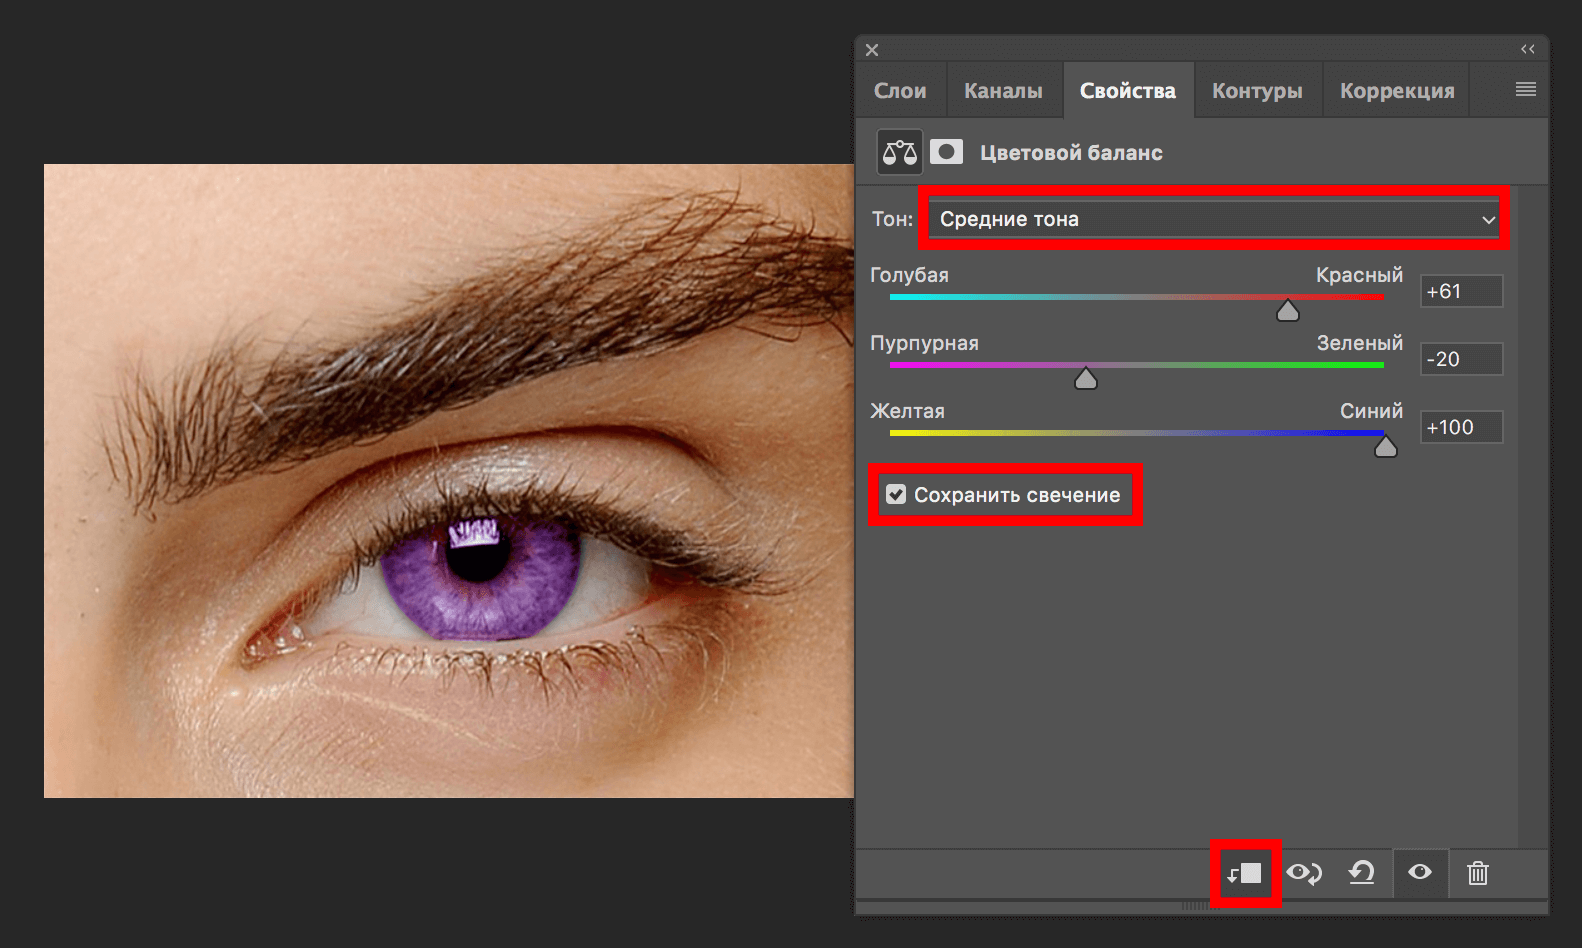Delete adjustment layer with trash icon
This screenshot has width=1582, height=948.
click(1477, 874)
